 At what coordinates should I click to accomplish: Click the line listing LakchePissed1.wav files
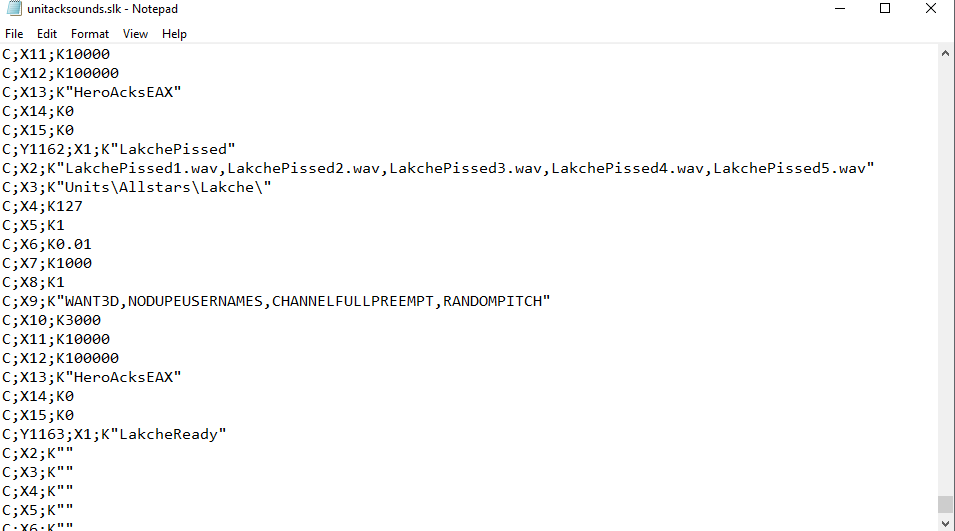click(x=438, y=168)
